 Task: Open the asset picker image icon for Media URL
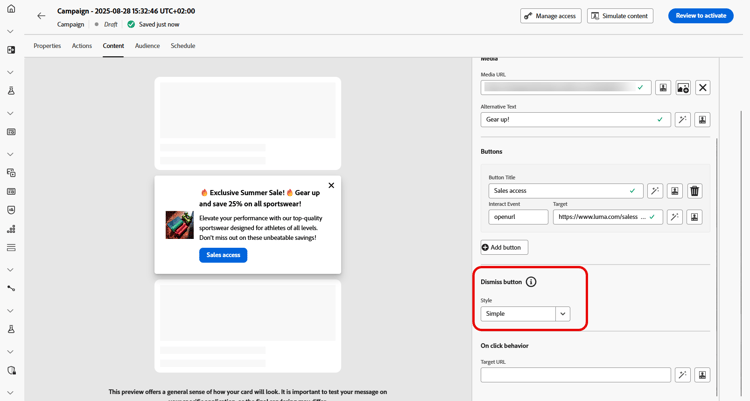pos(683,88)
